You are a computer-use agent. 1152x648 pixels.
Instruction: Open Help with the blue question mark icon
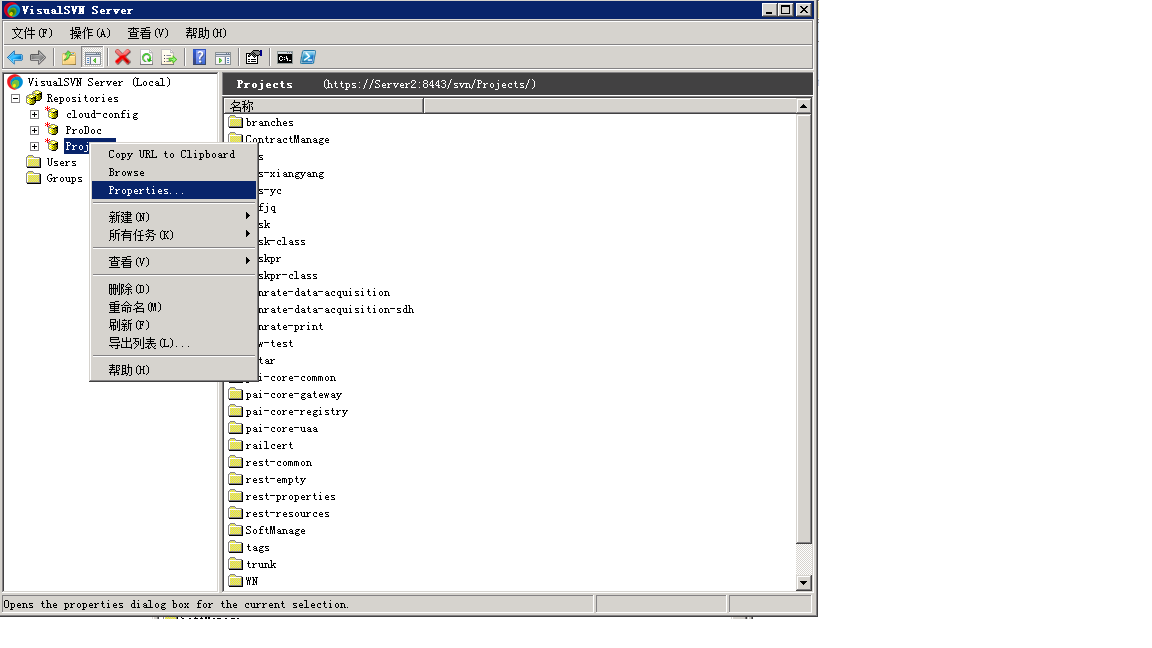pos(199,57)
